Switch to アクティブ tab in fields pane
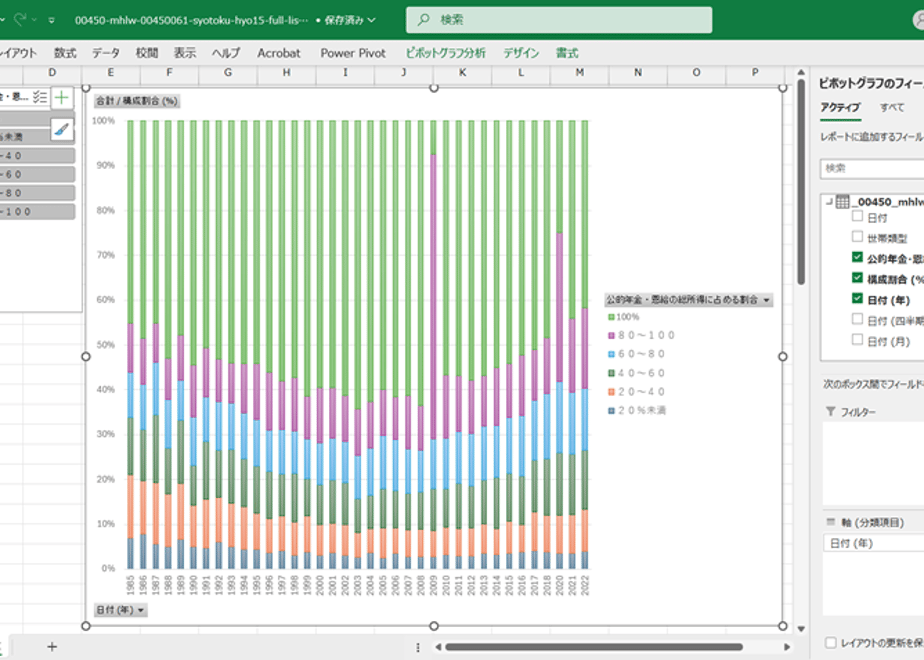 click(840, 108)
